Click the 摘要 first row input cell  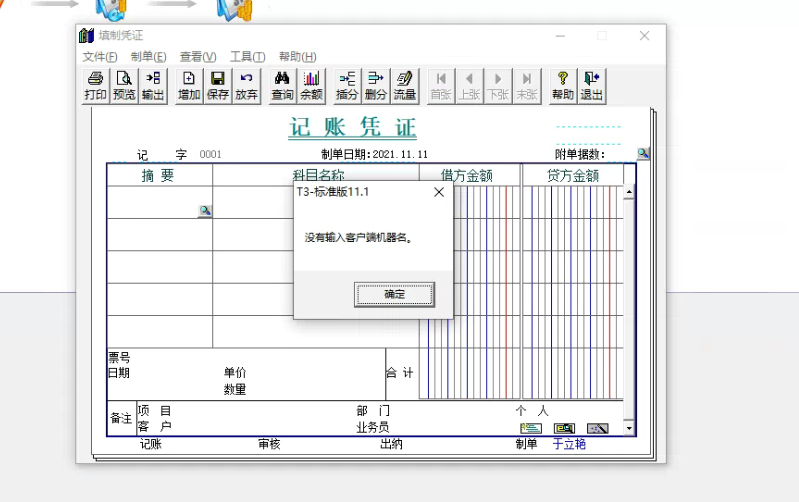159,202
